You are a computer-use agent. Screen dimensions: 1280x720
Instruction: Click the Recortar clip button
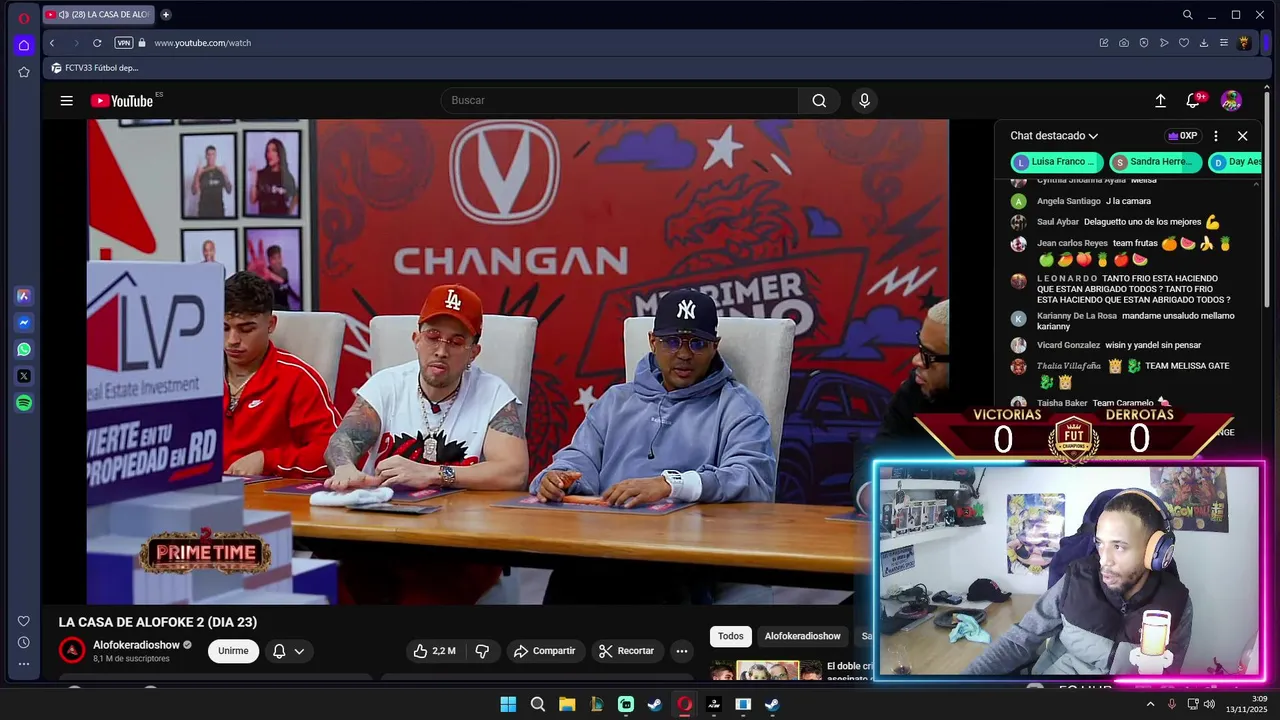[x=626, y=651]
